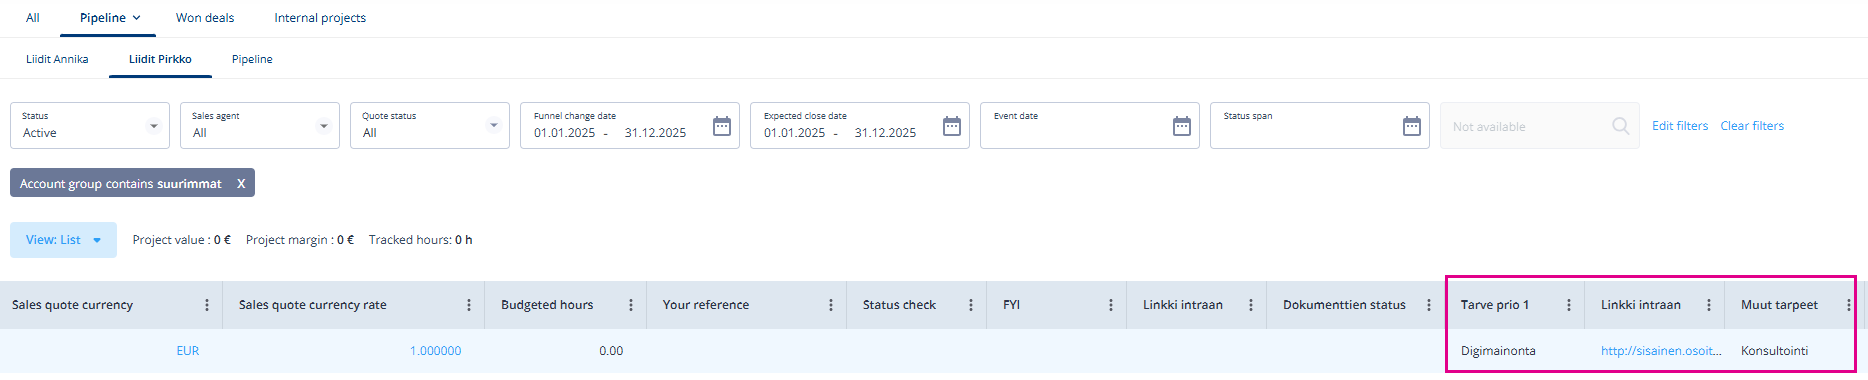Click the 0.00 budgeted hours cell

611,351
